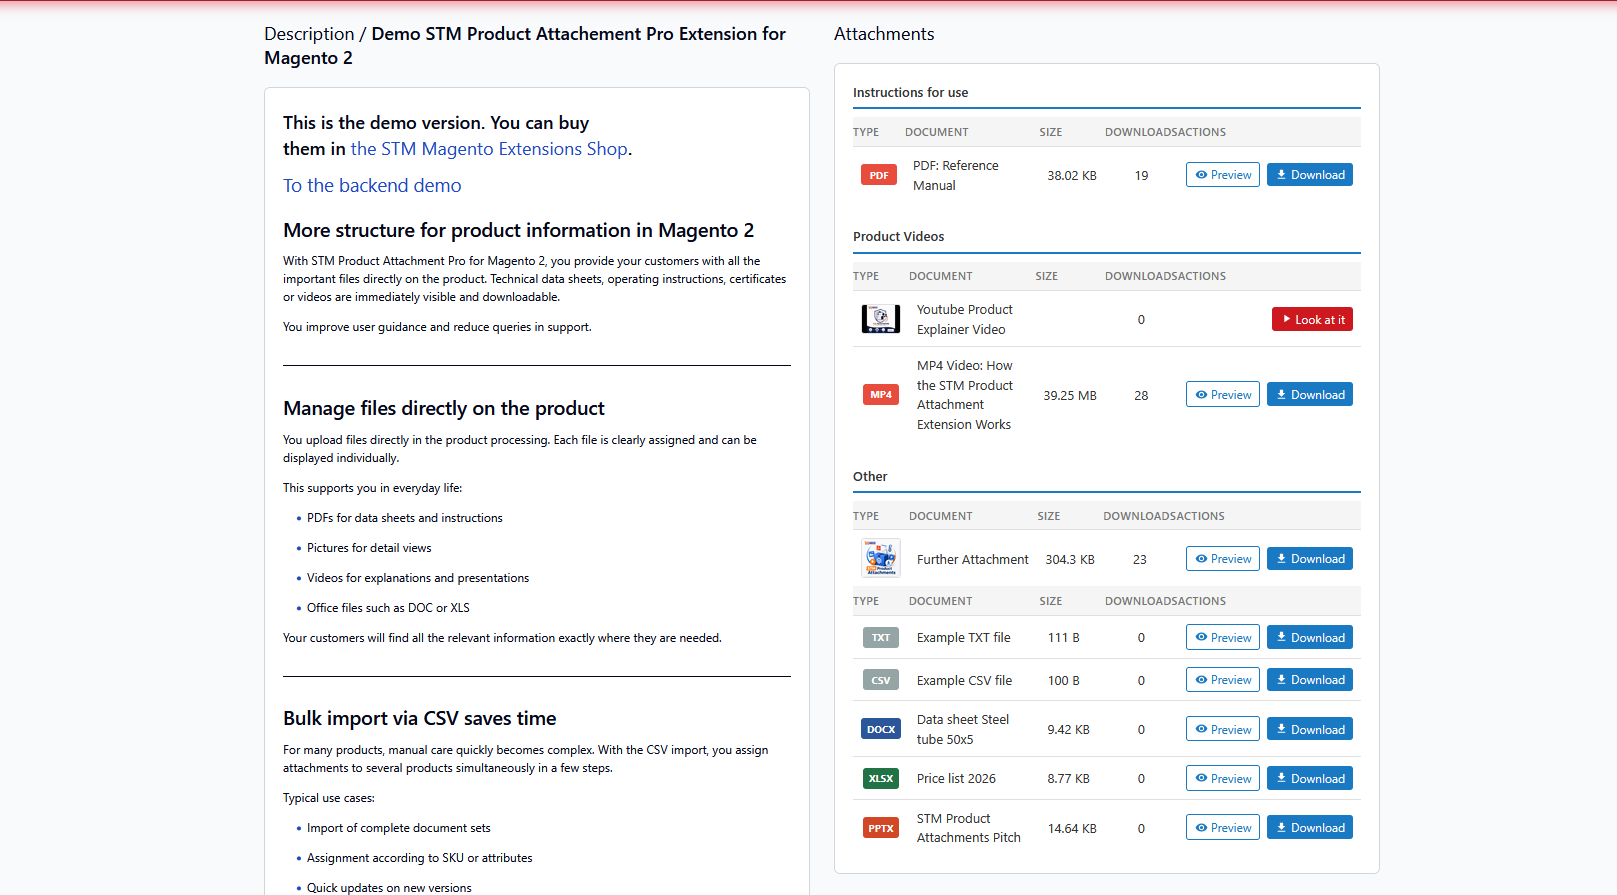Click the Further Attachment thumbnail image

pos(881,558)
